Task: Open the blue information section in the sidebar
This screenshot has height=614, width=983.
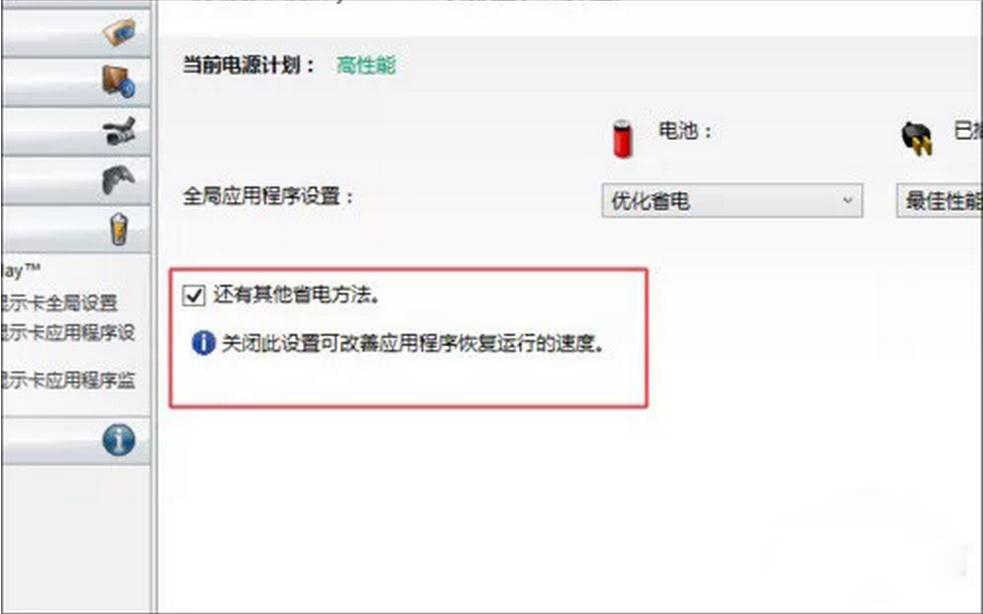Action: [x=75, y=440]
